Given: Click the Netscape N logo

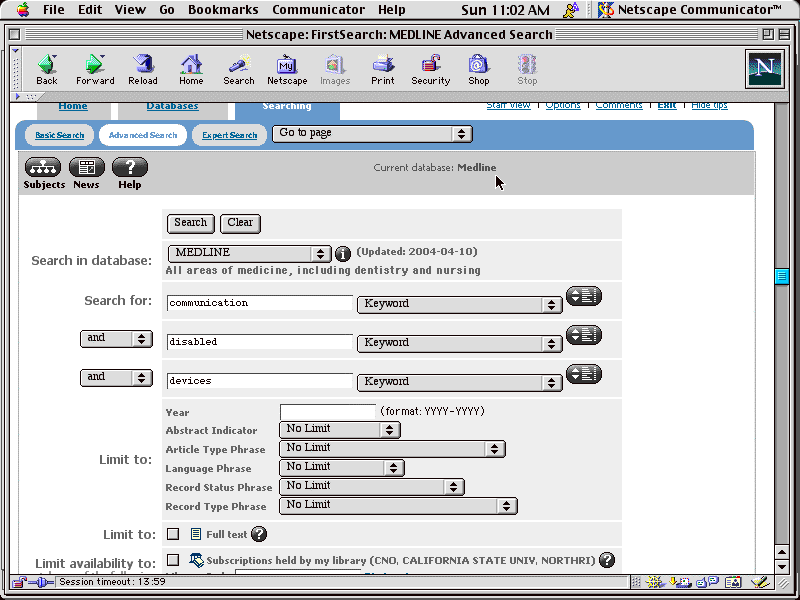Looking at the screenshot, I should [764, 69].
